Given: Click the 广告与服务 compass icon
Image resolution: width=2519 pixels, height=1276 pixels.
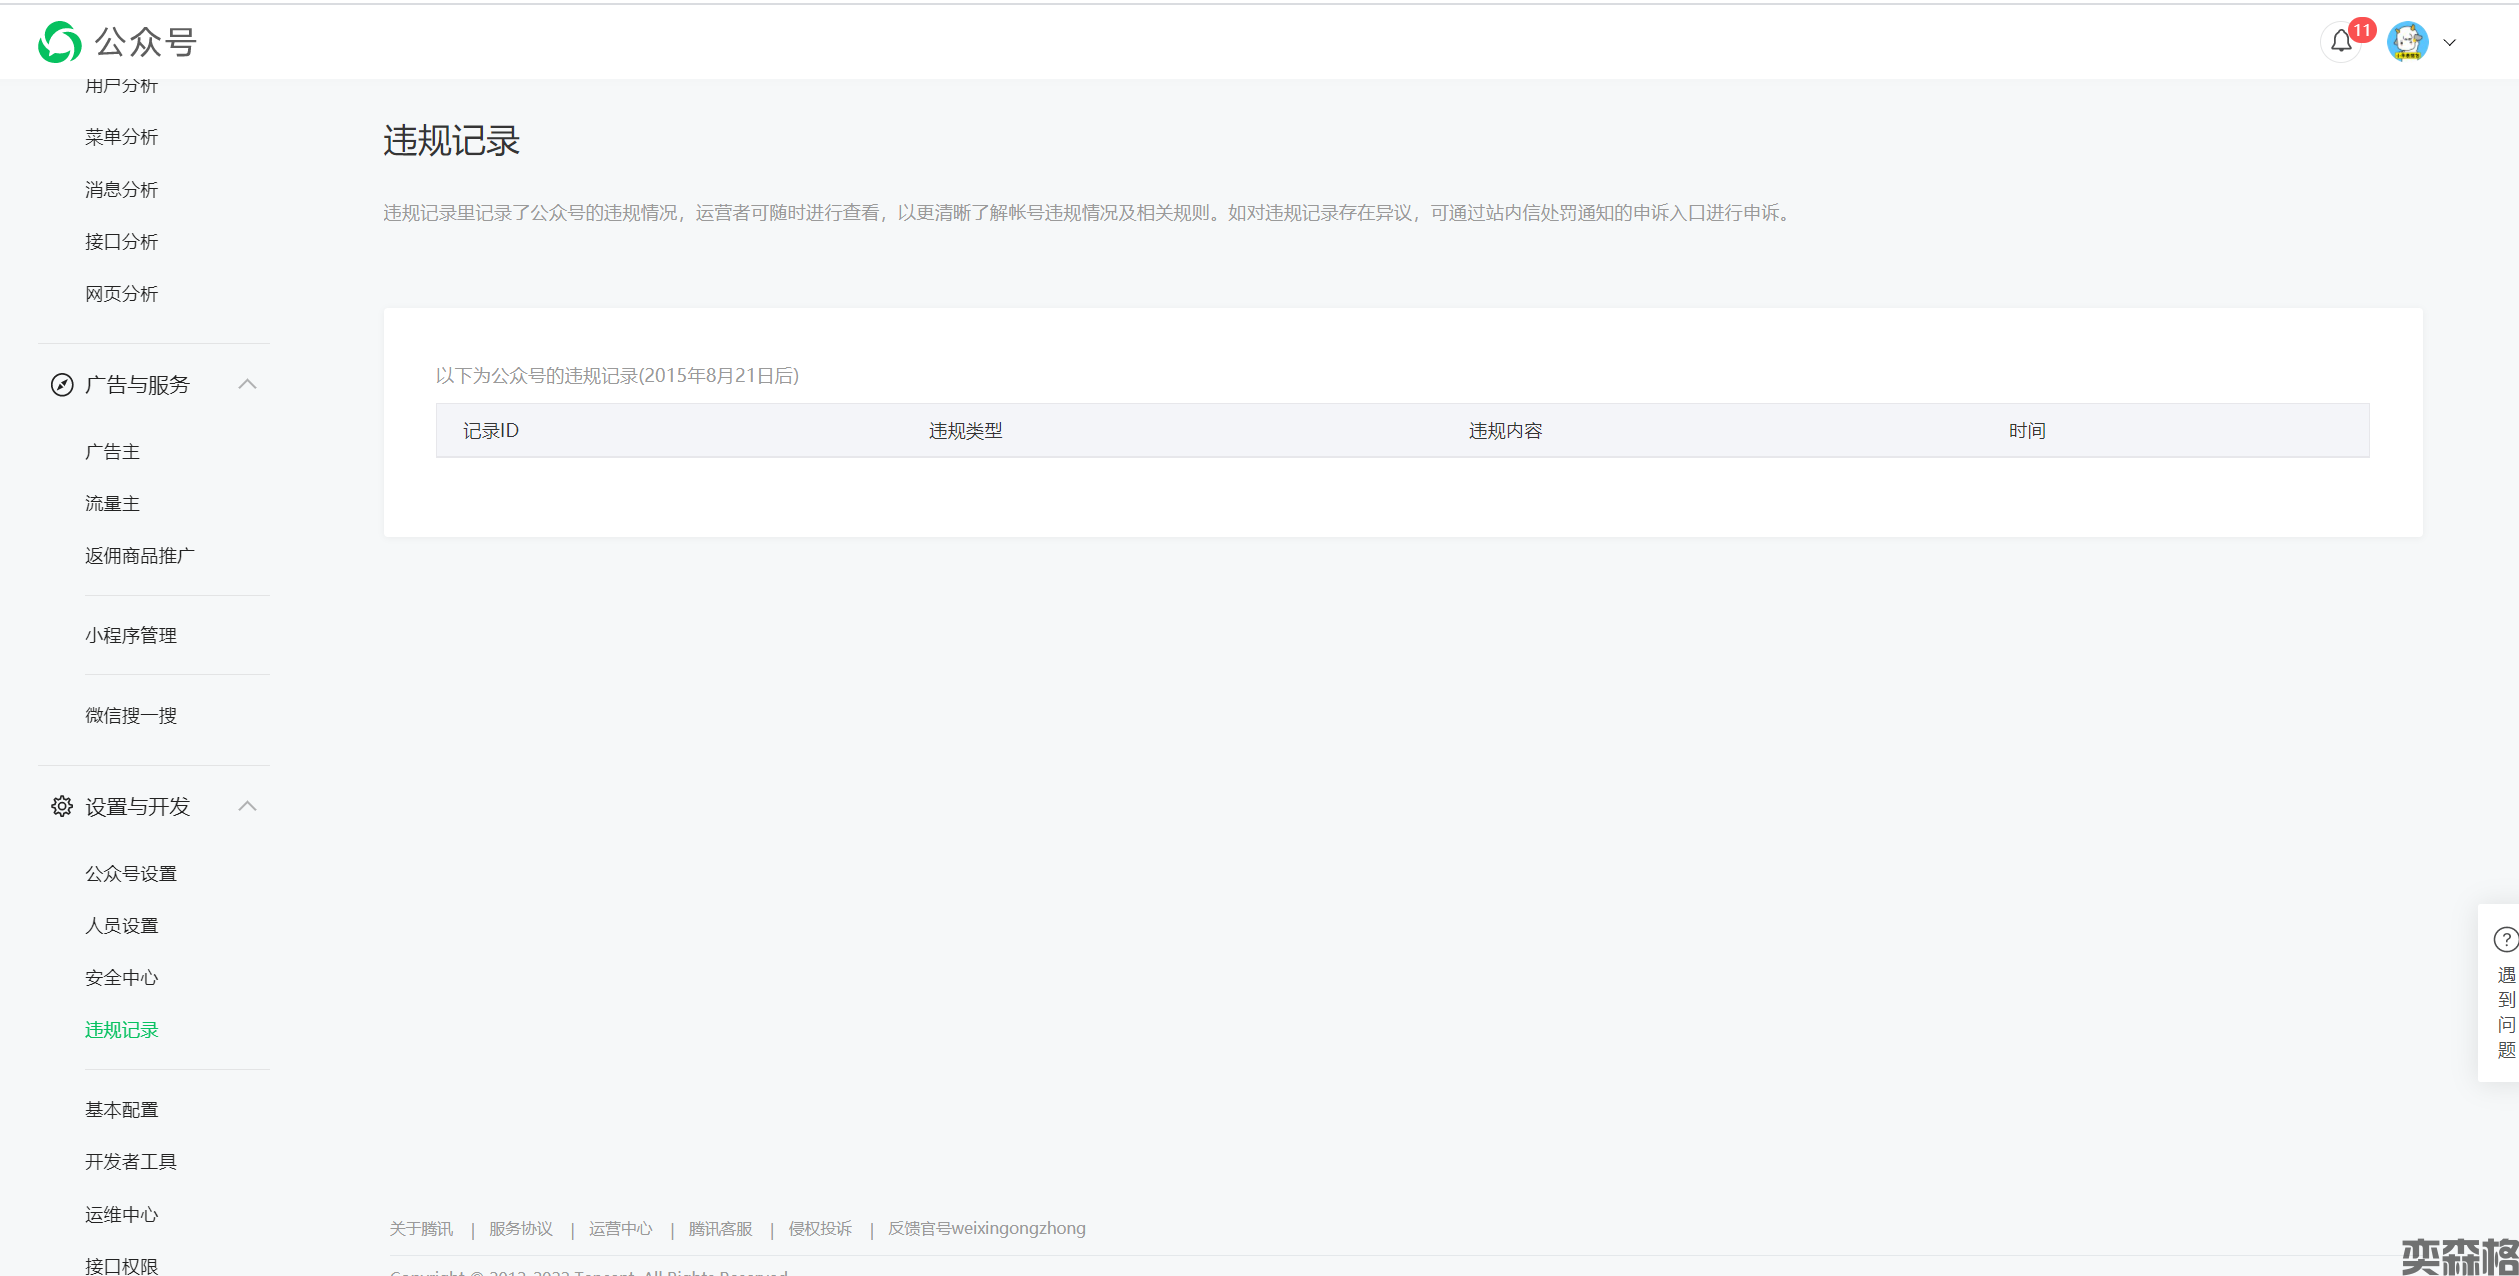Looking at the screenshot, I should (x=62, y=385).
